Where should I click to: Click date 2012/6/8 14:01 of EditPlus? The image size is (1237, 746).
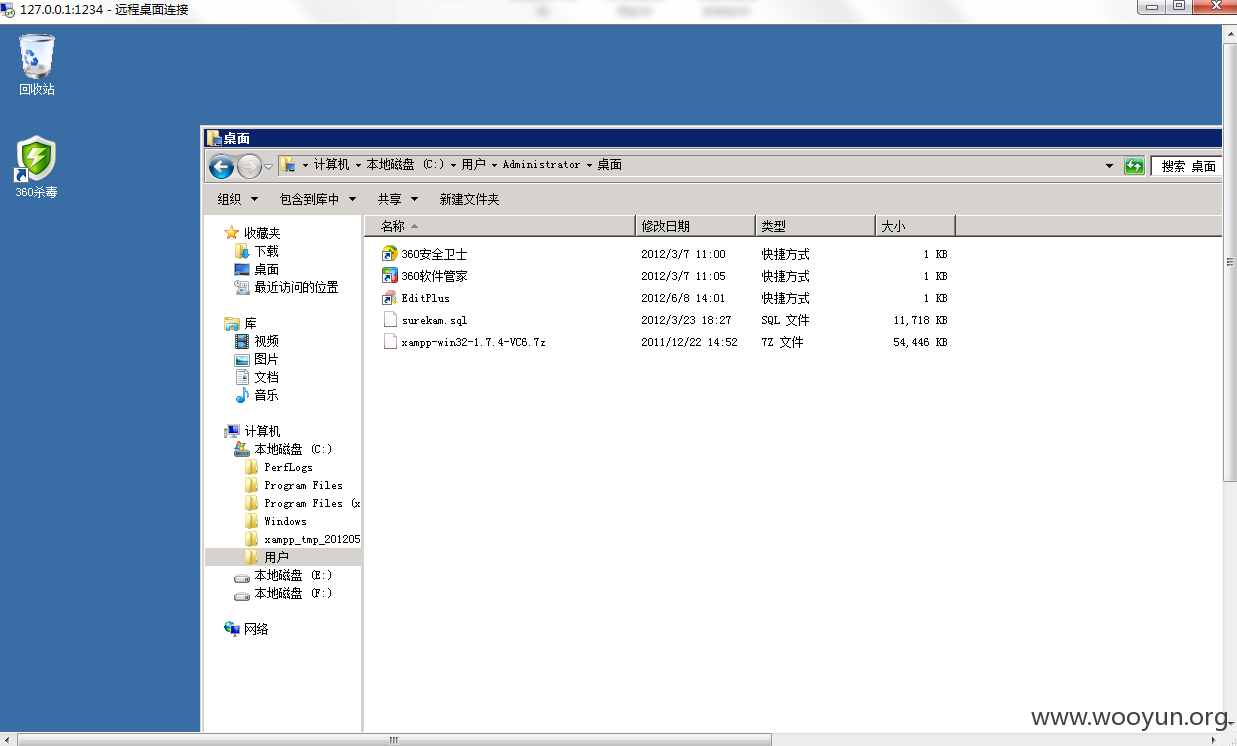click(x=683, y=298)
